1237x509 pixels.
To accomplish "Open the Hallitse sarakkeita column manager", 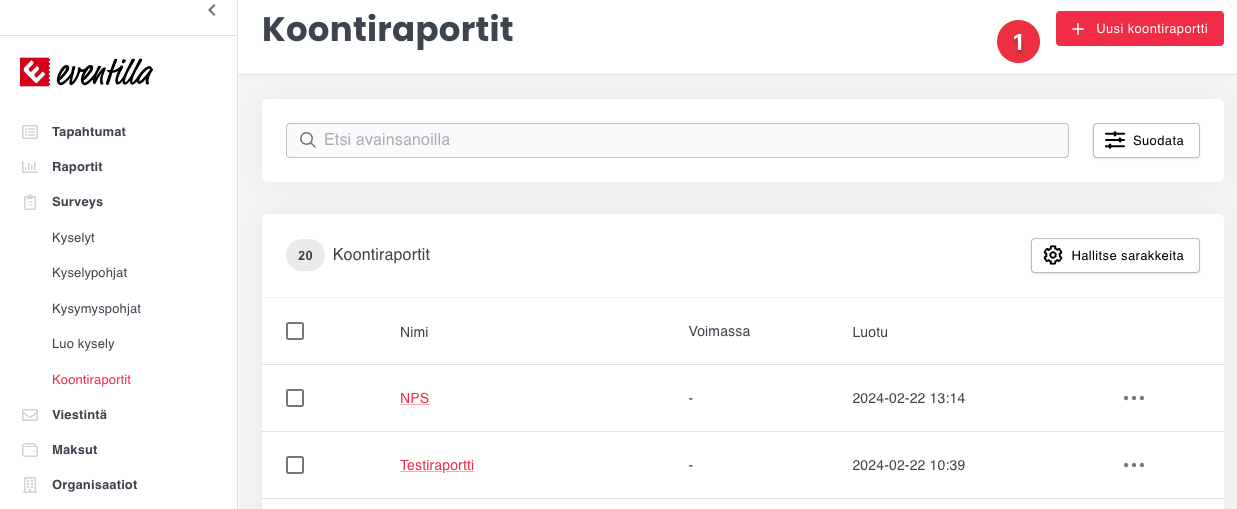I will tap(1115, 255).
